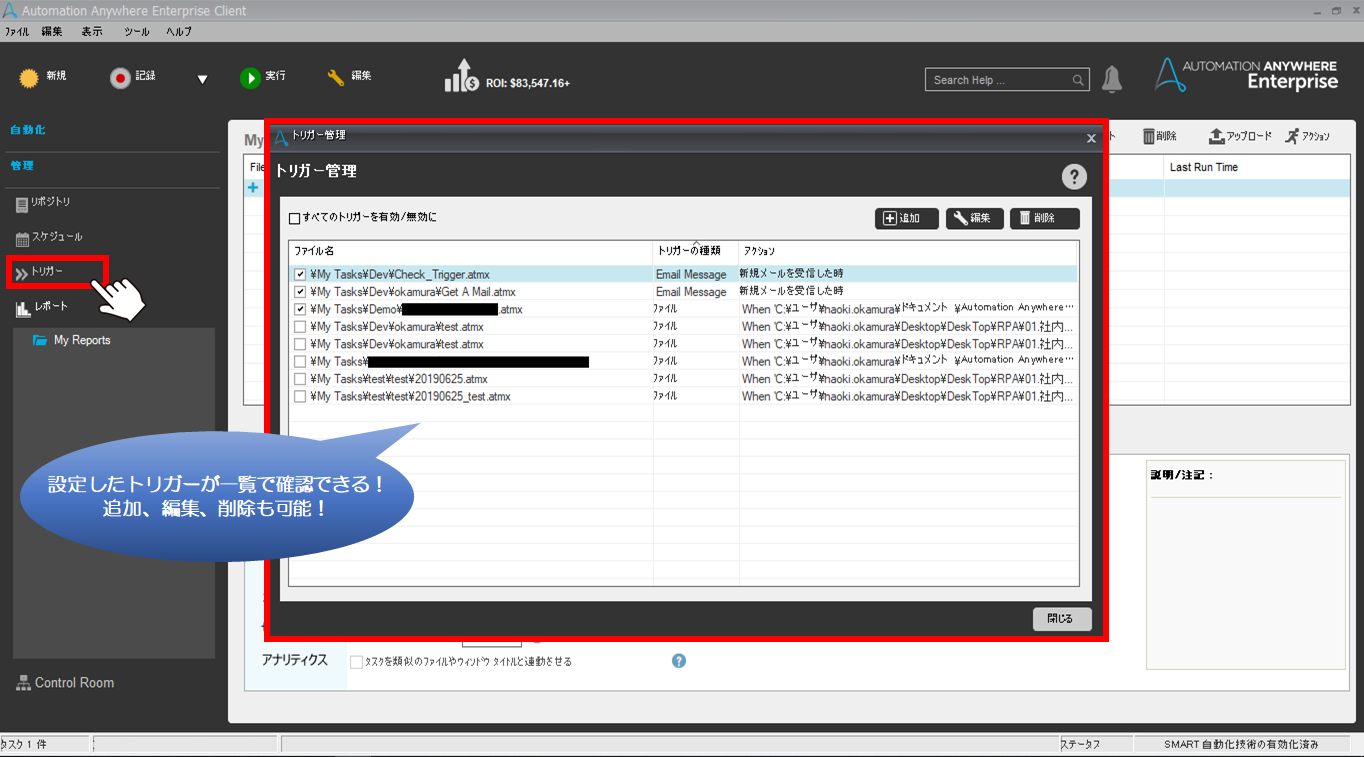The image size is (1364, 757).
Task: Click the ステータス status bar entry
Action: pos(1079,745)
